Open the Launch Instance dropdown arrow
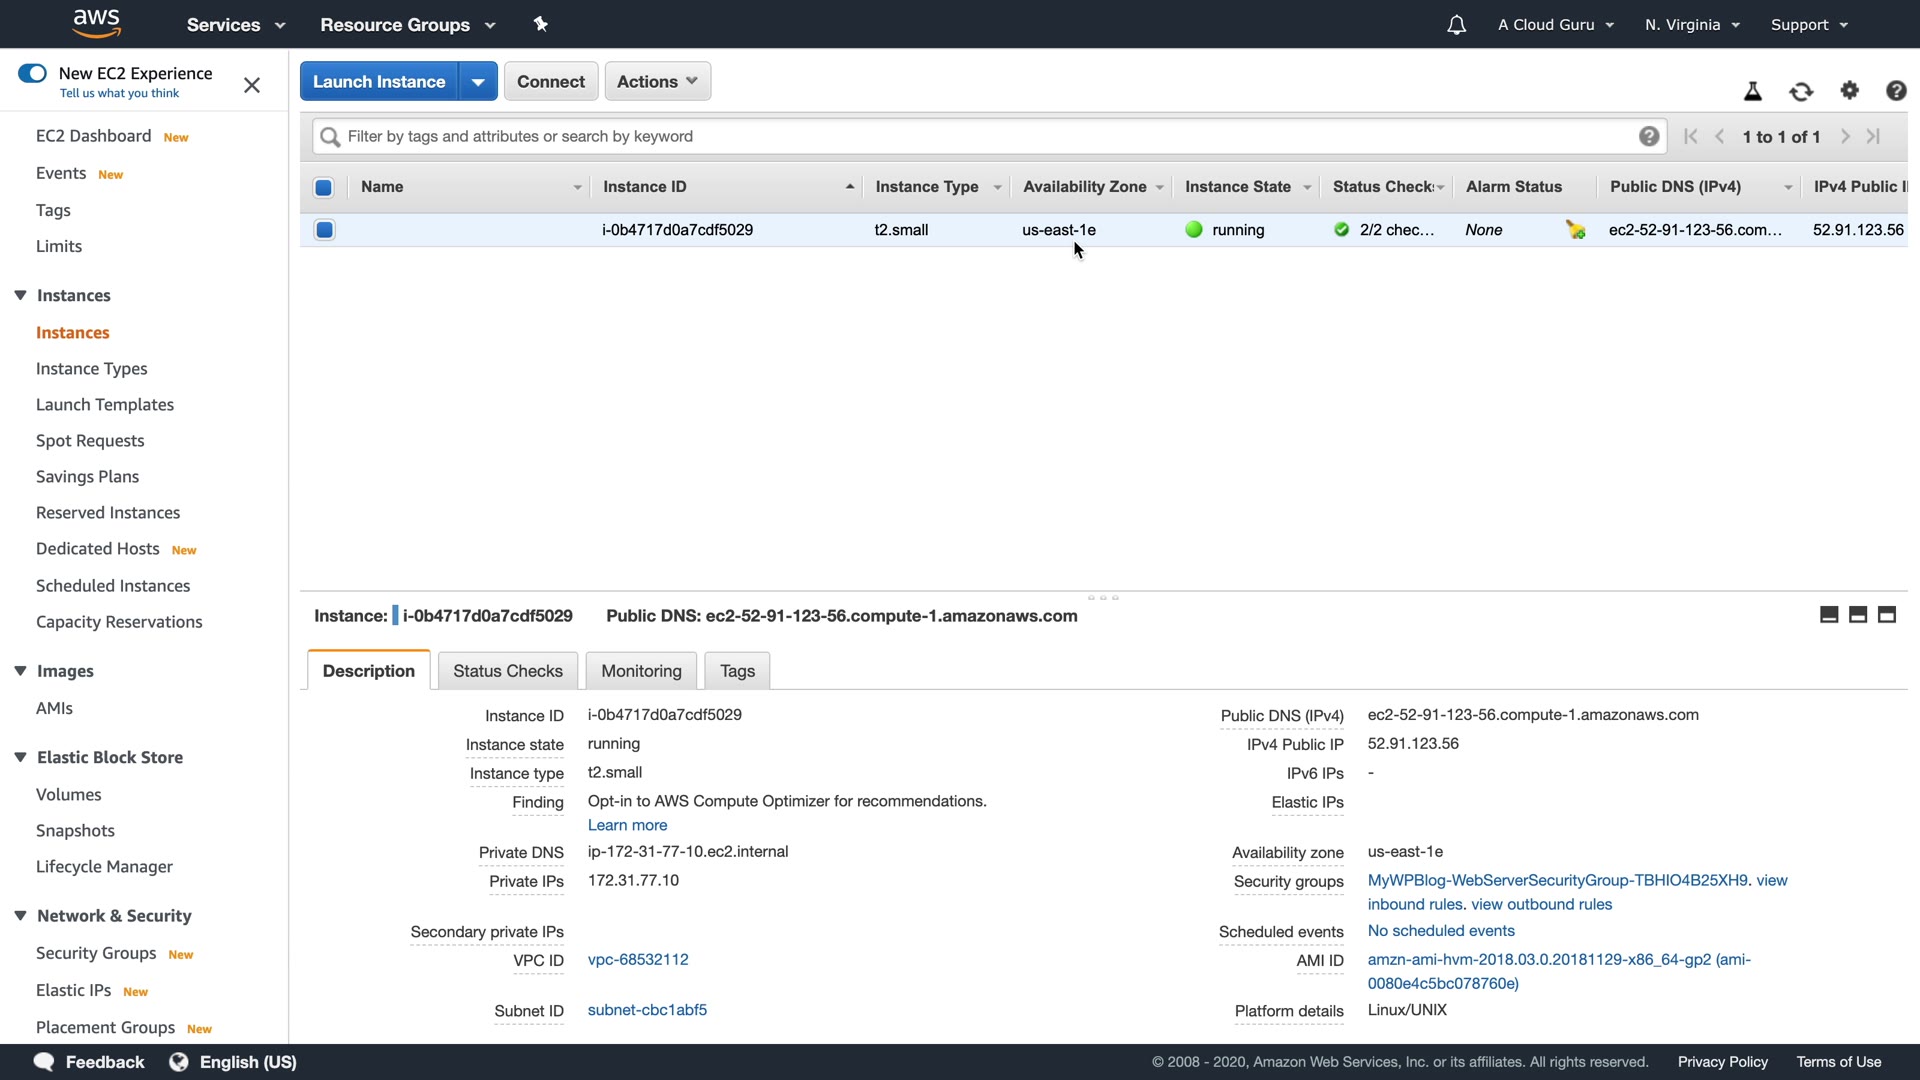This screenshot has width=1920, height=1080. pyautogui.click(x=478, y=82)
